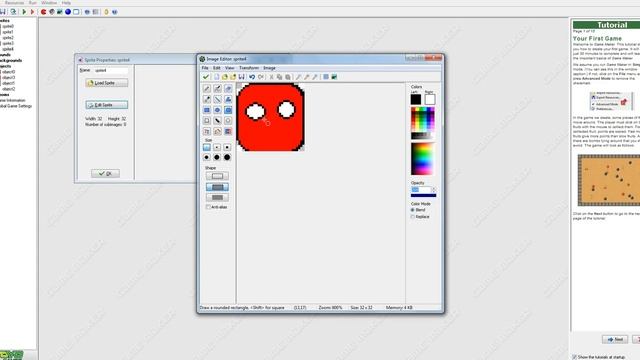The image size is (640, 360).
Task: Select the Change Color tool
Action: [228, 131]
